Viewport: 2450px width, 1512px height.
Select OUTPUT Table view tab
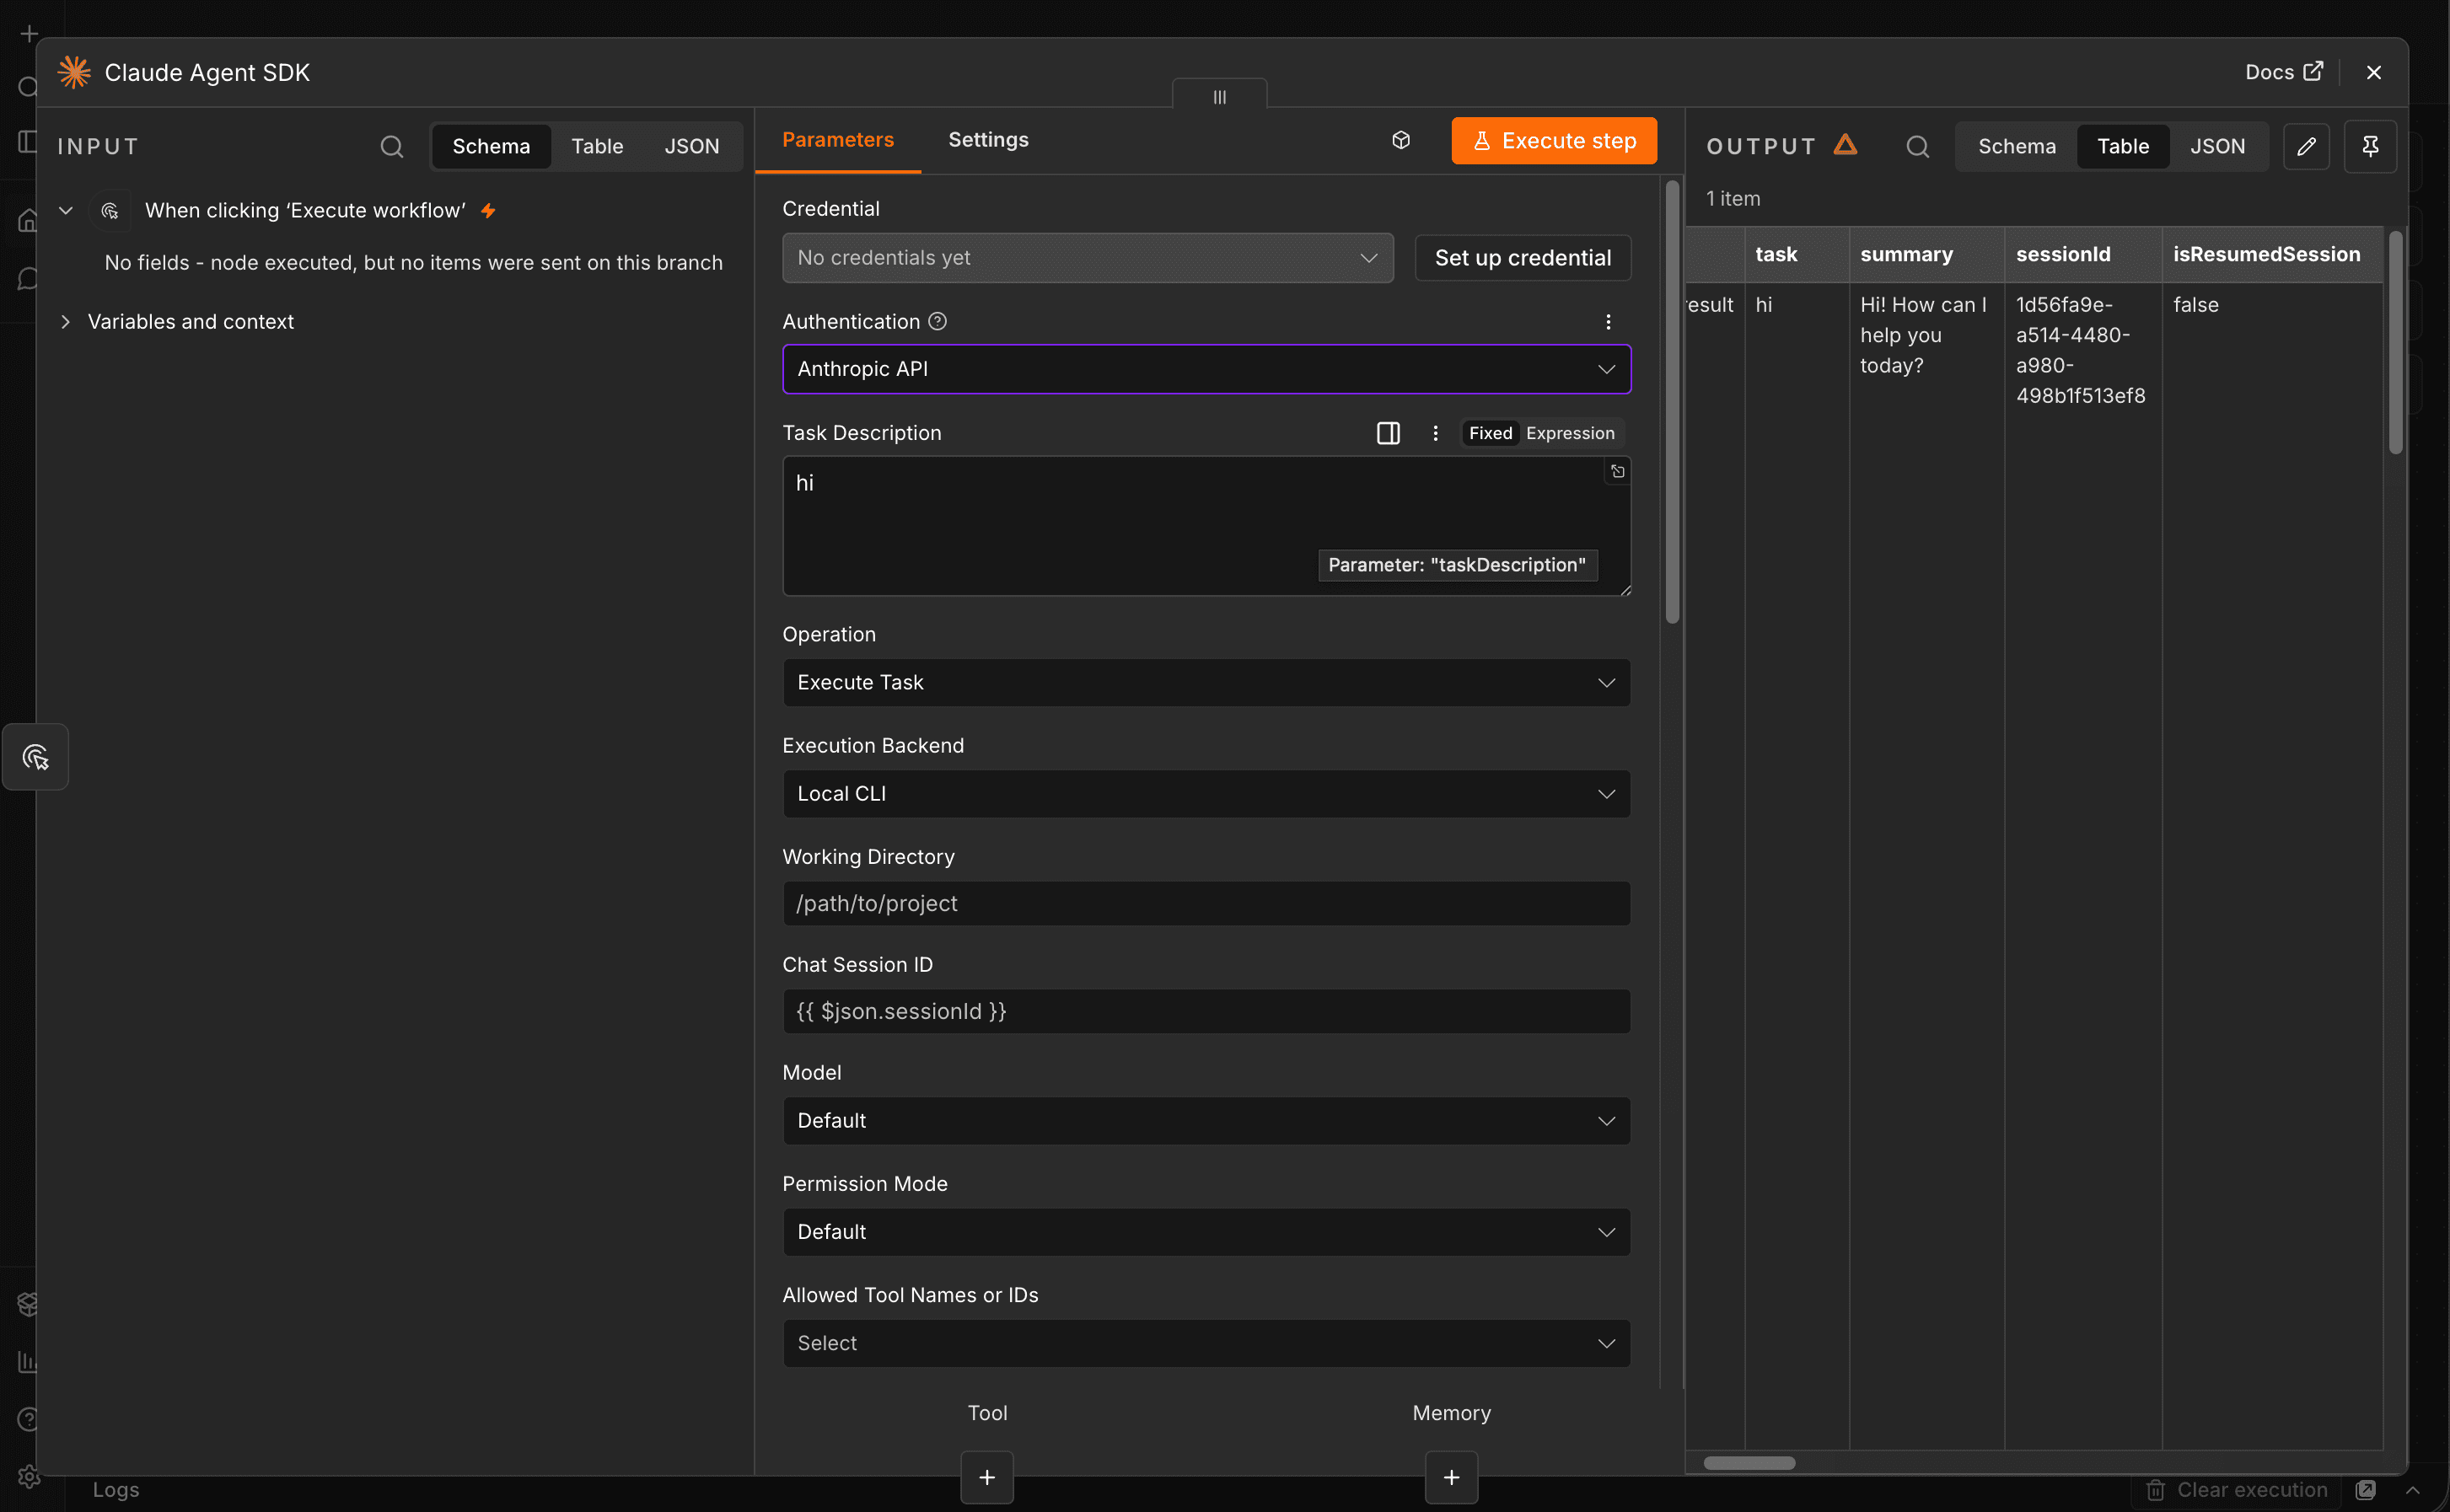(2122, 146)
